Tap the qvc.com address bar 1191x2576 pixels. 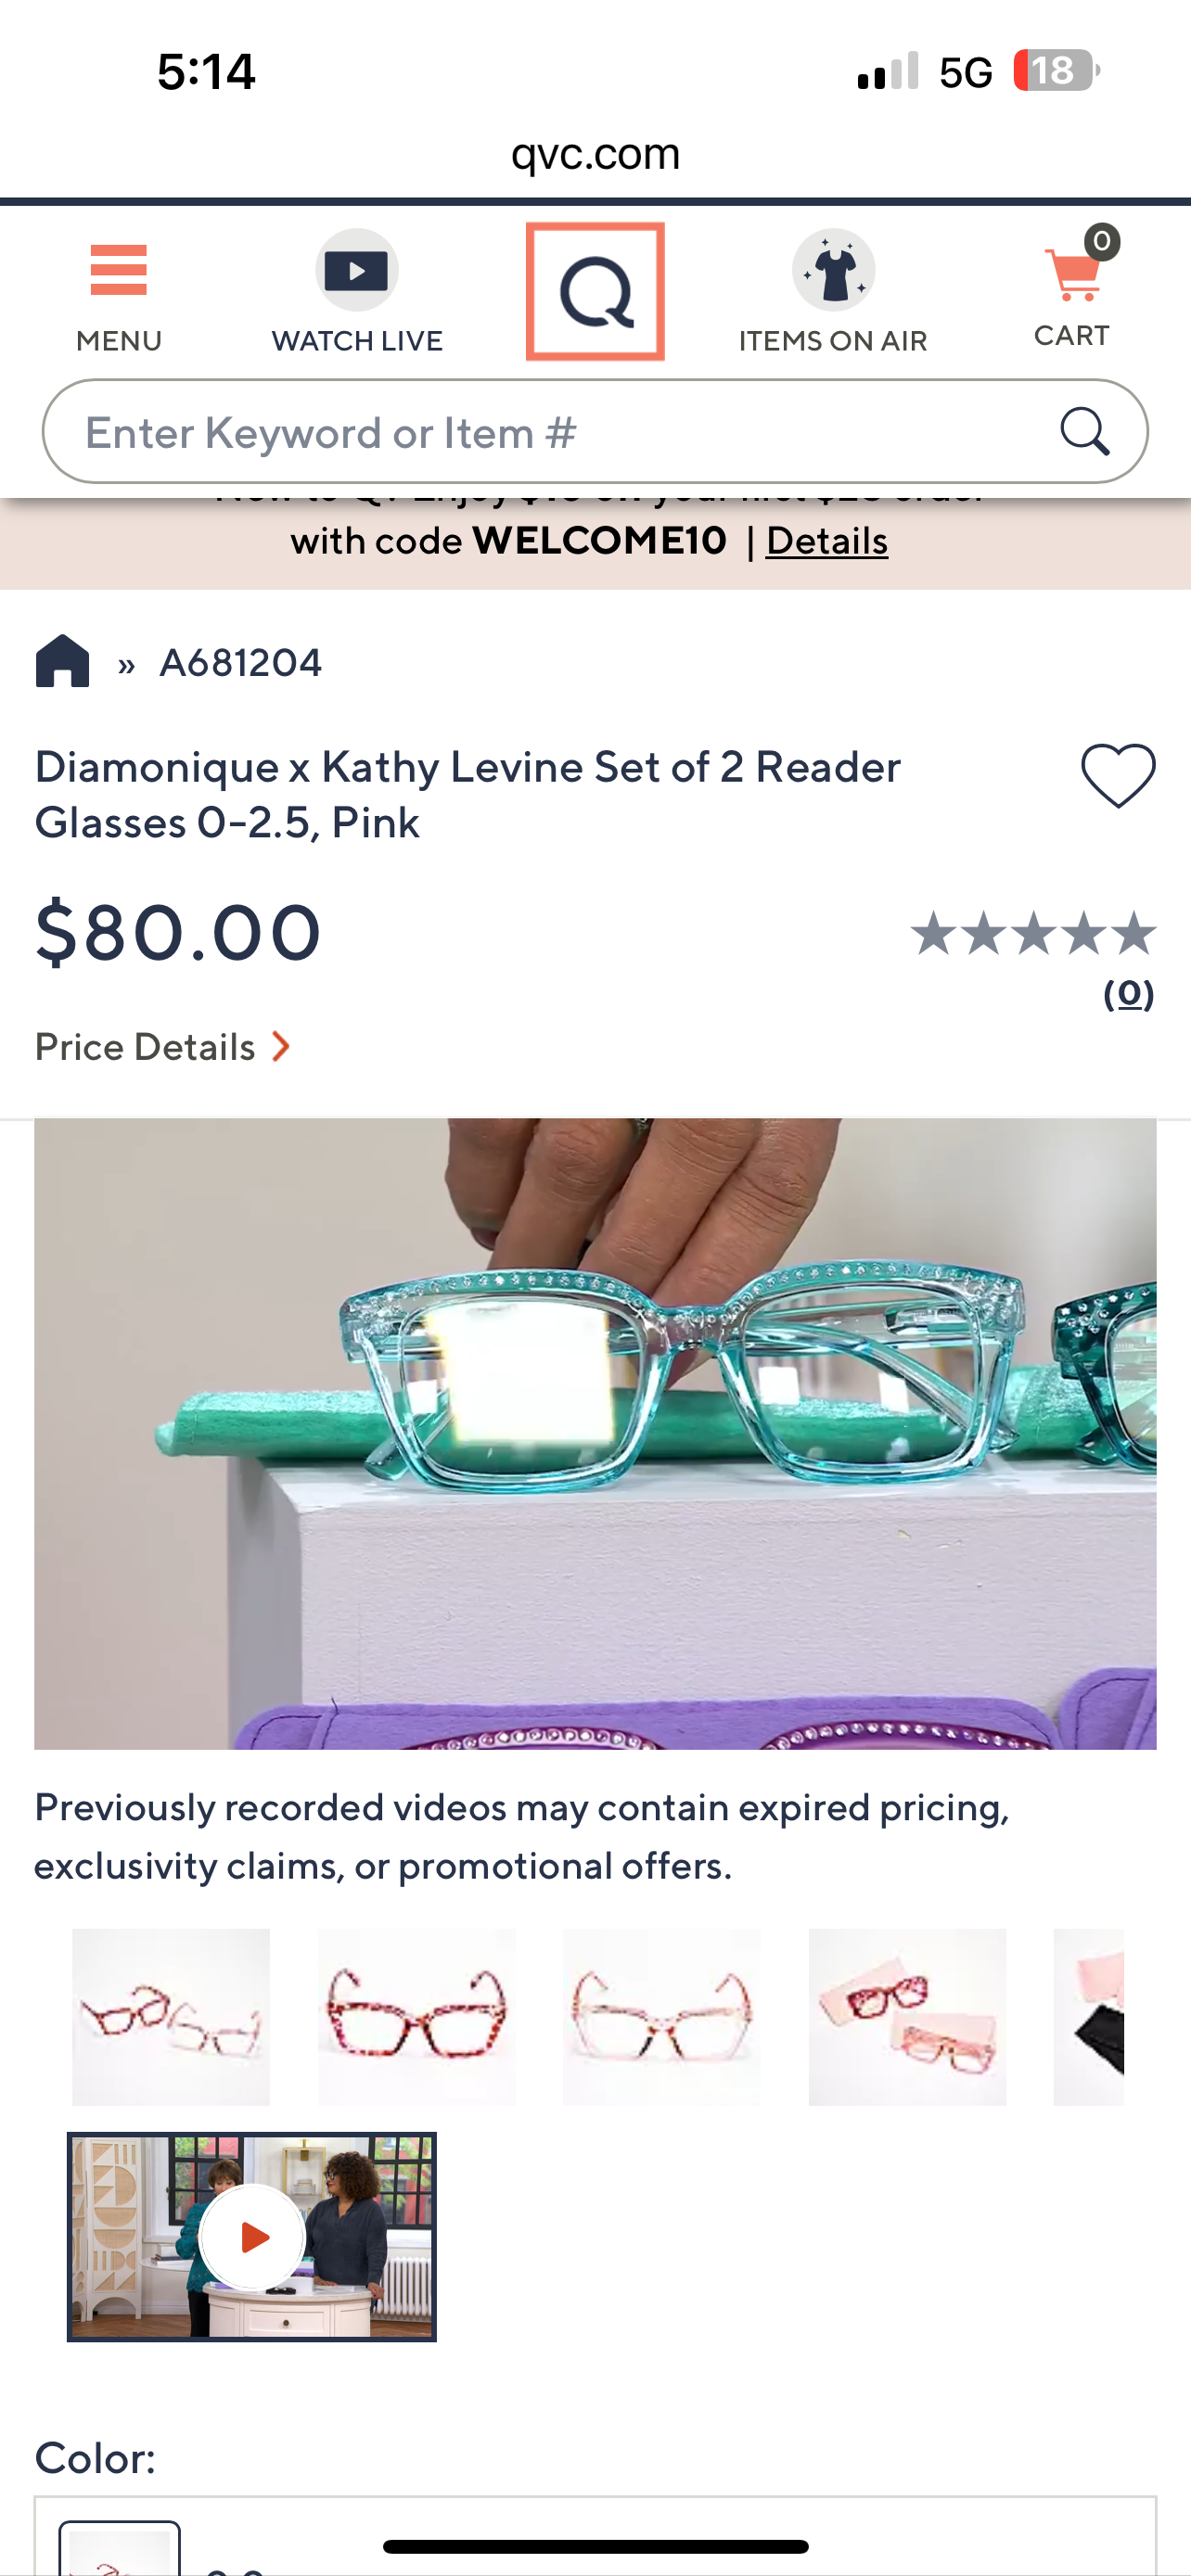click(x=595, y=154)
